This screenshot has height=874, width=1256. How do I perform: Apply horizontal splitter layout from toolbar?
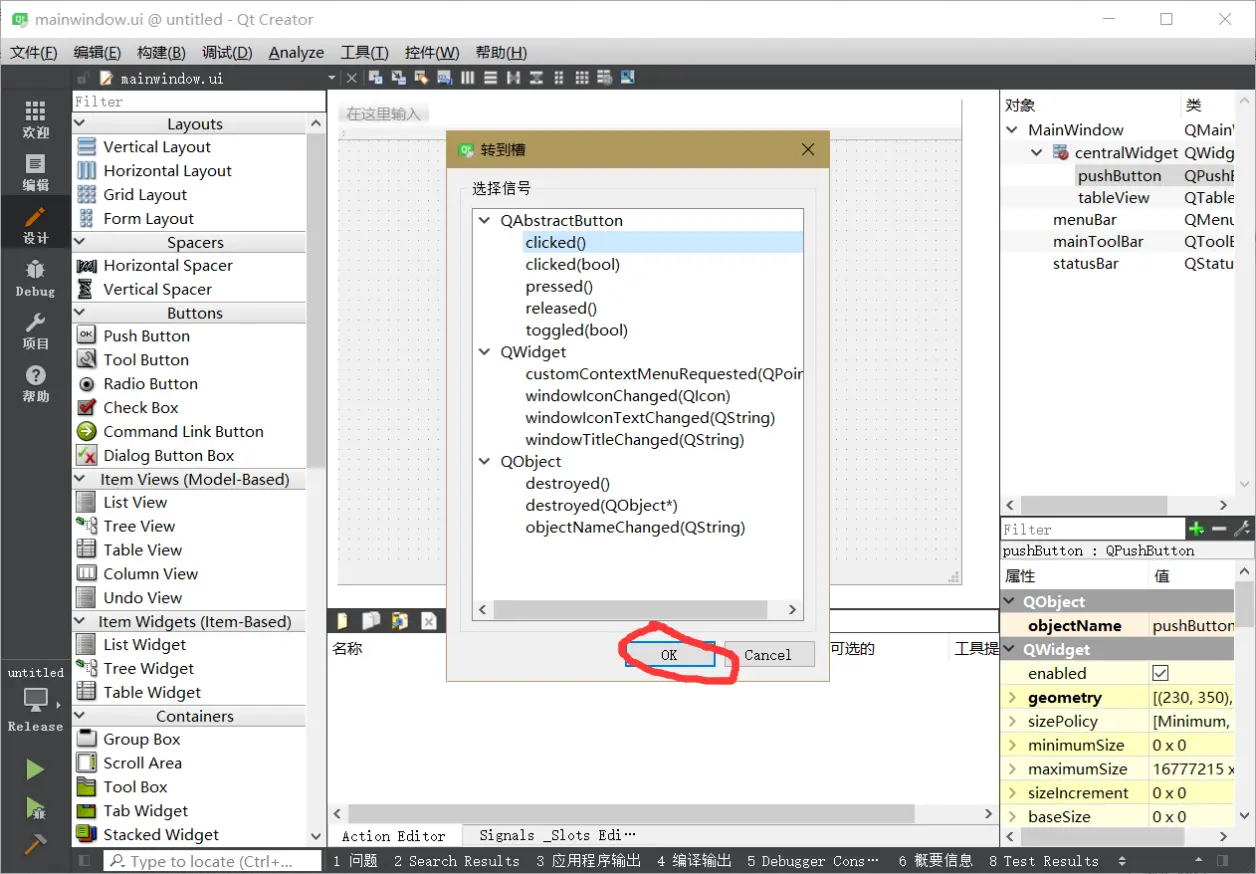click(513, 78)
